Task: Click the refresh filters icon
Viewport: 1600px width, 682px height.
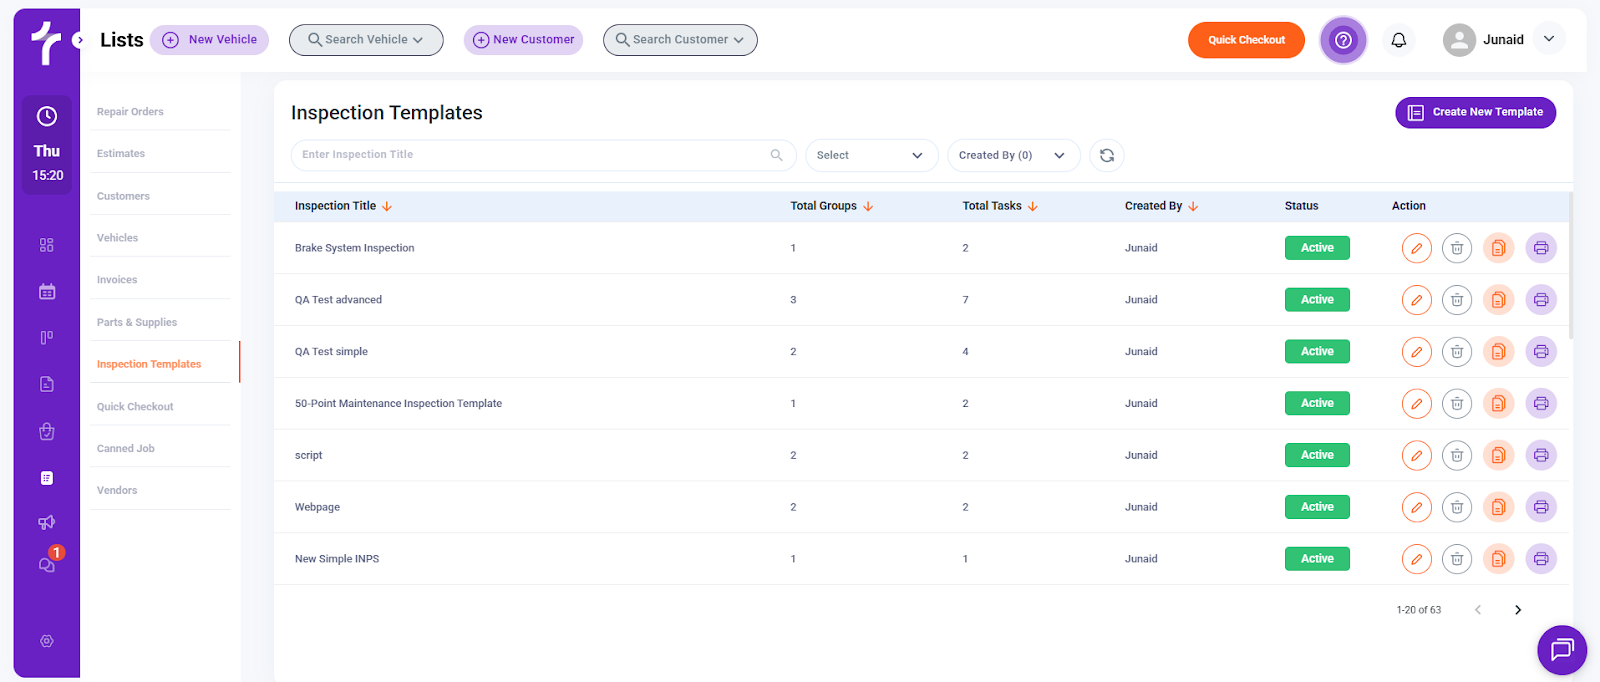Action: [x=1107, y=155]
